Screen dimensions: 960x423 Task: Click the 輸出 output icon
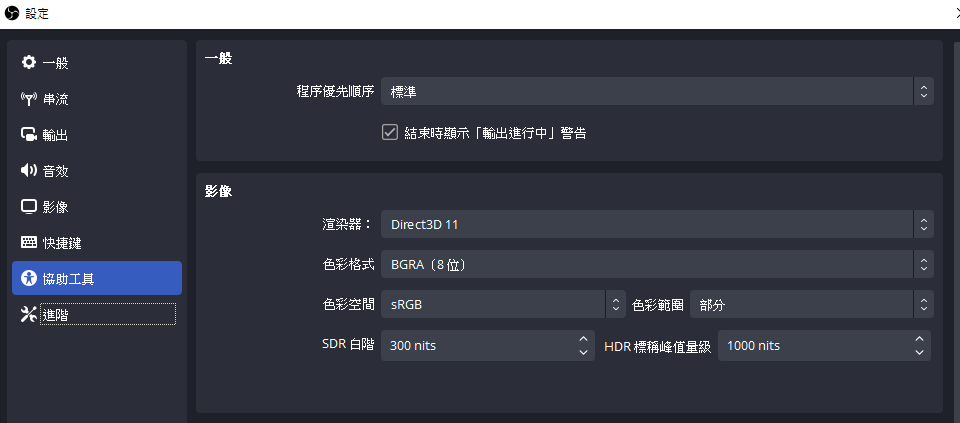point(29,135)
